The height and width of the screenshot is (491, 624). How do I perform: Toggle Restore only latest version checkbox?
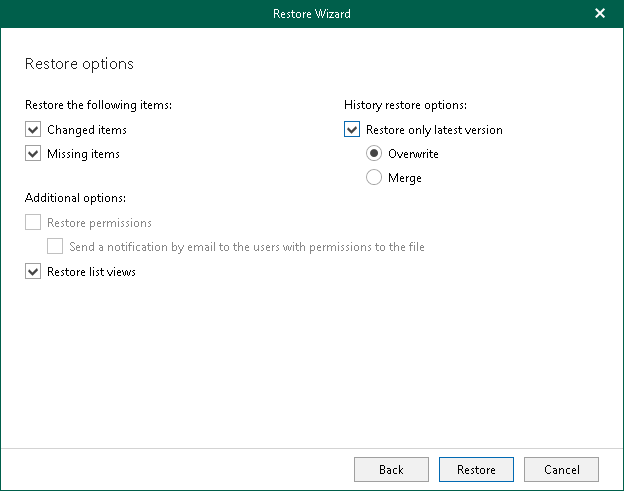[x=351, y=130]
